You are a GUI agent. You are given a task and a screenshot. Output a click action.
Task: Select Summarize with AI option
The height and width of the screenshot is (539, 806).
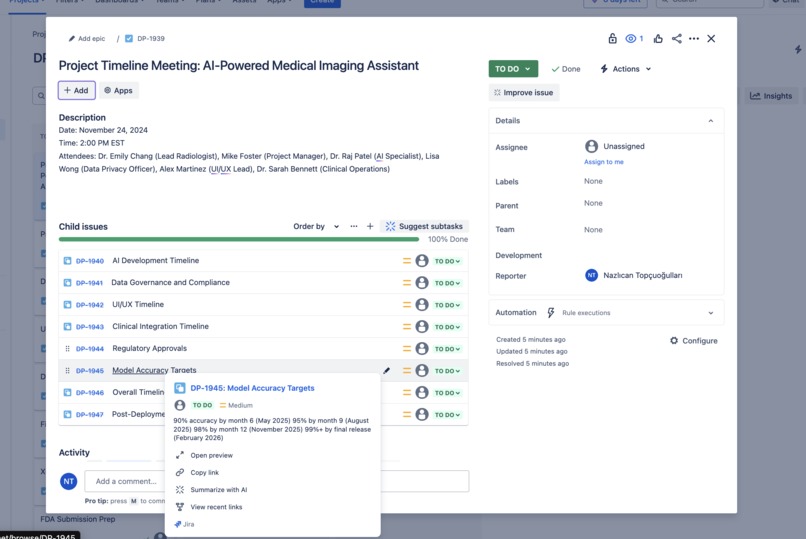pyautogui.click(x=218, y=490)
